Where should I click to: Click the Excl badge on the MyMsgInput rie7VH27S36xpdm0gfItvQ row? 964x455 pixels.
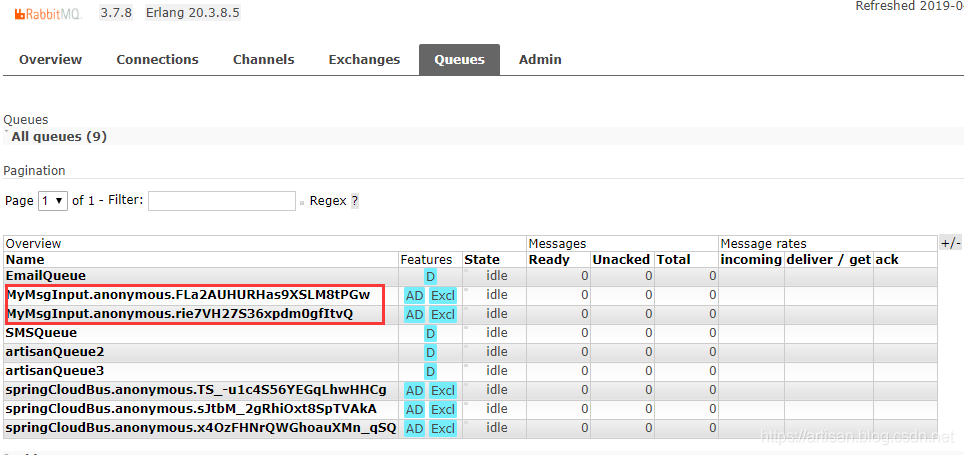click(442, 315)
